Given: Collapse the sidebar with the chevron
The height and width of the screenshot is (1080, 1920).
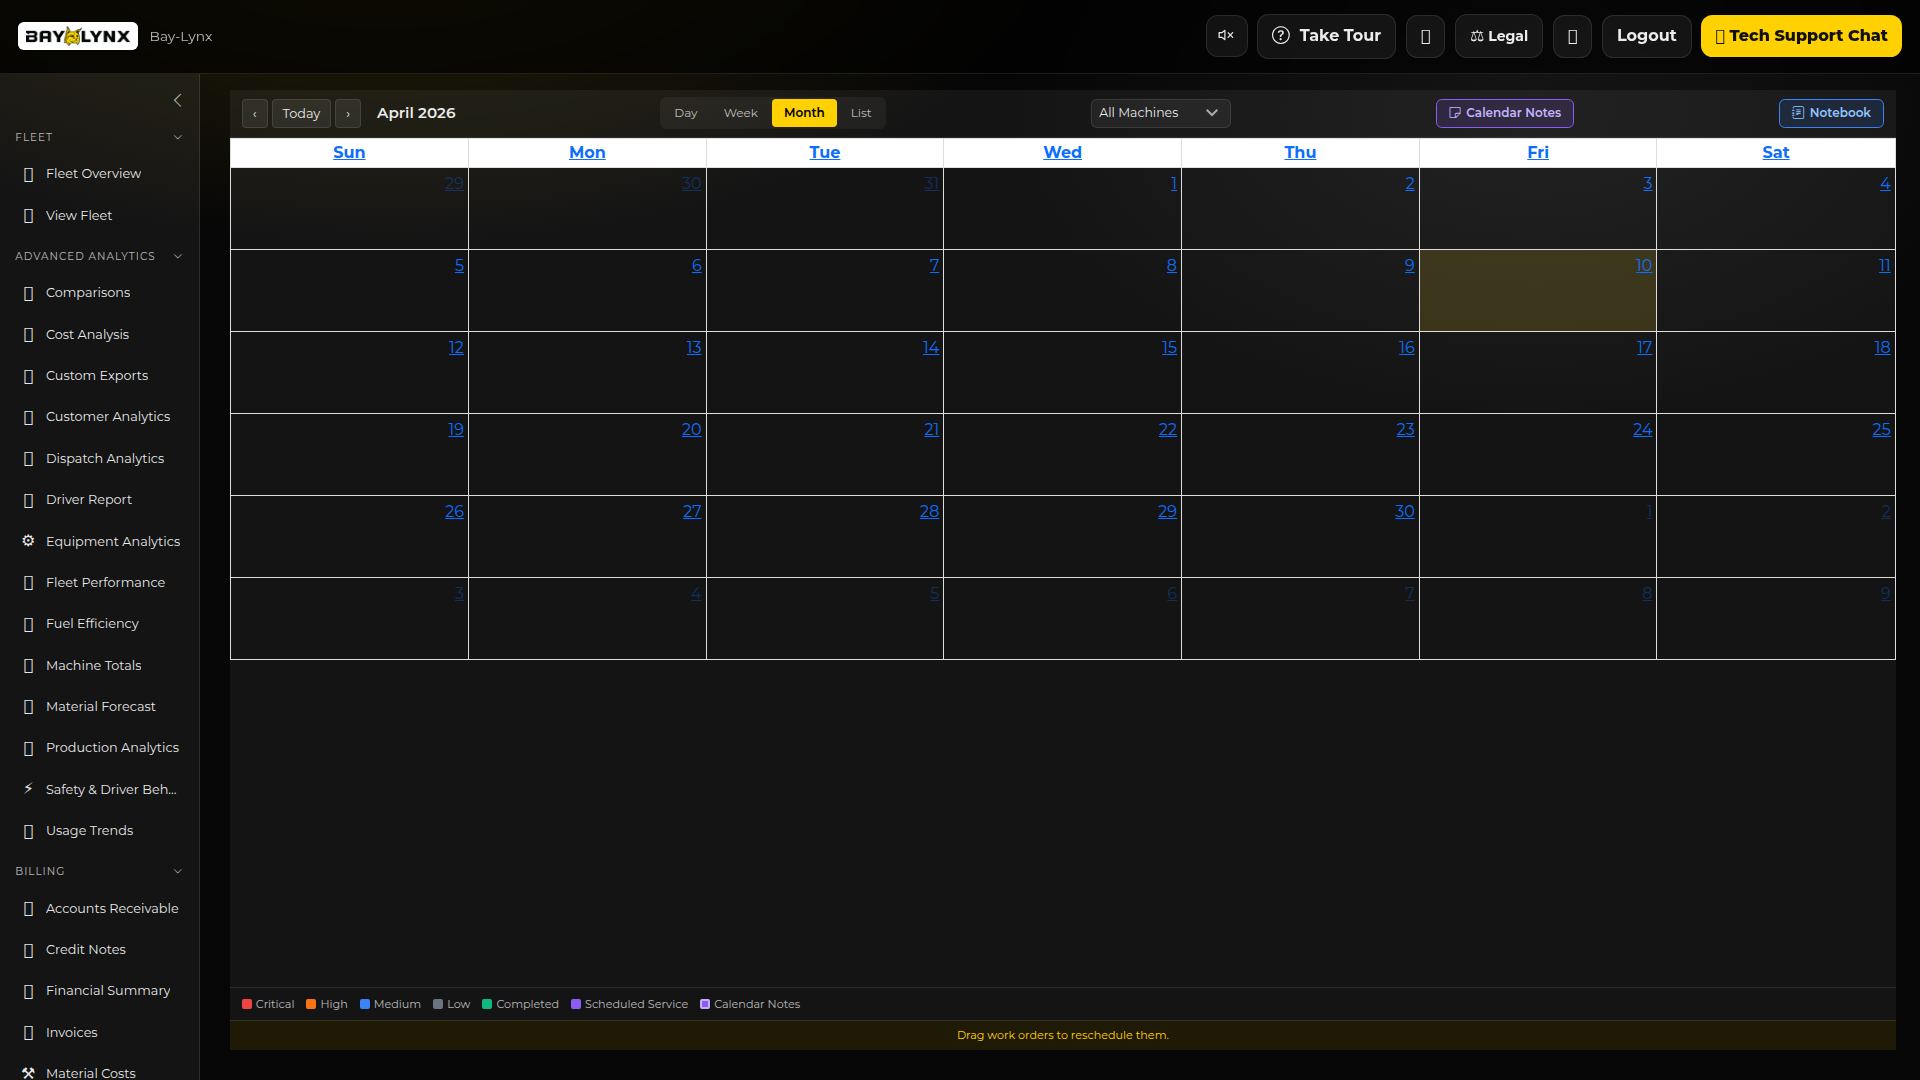Looking at the screenshot, I should pos(177,100).
